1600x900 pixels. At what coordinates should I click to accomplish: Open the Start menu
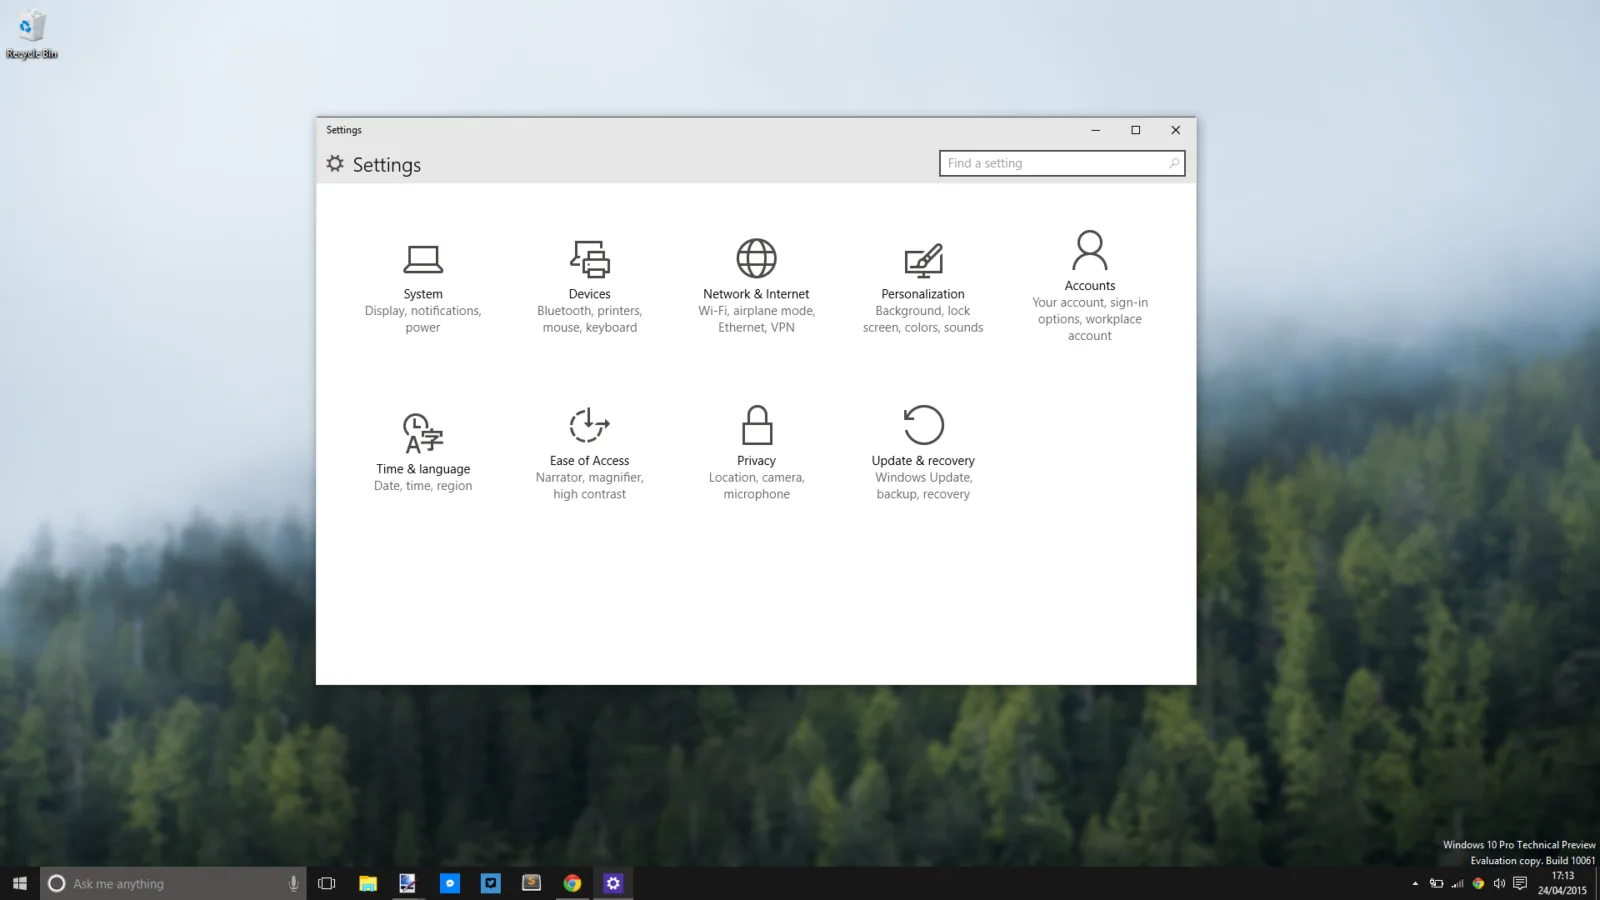click(x=20, y=883)
